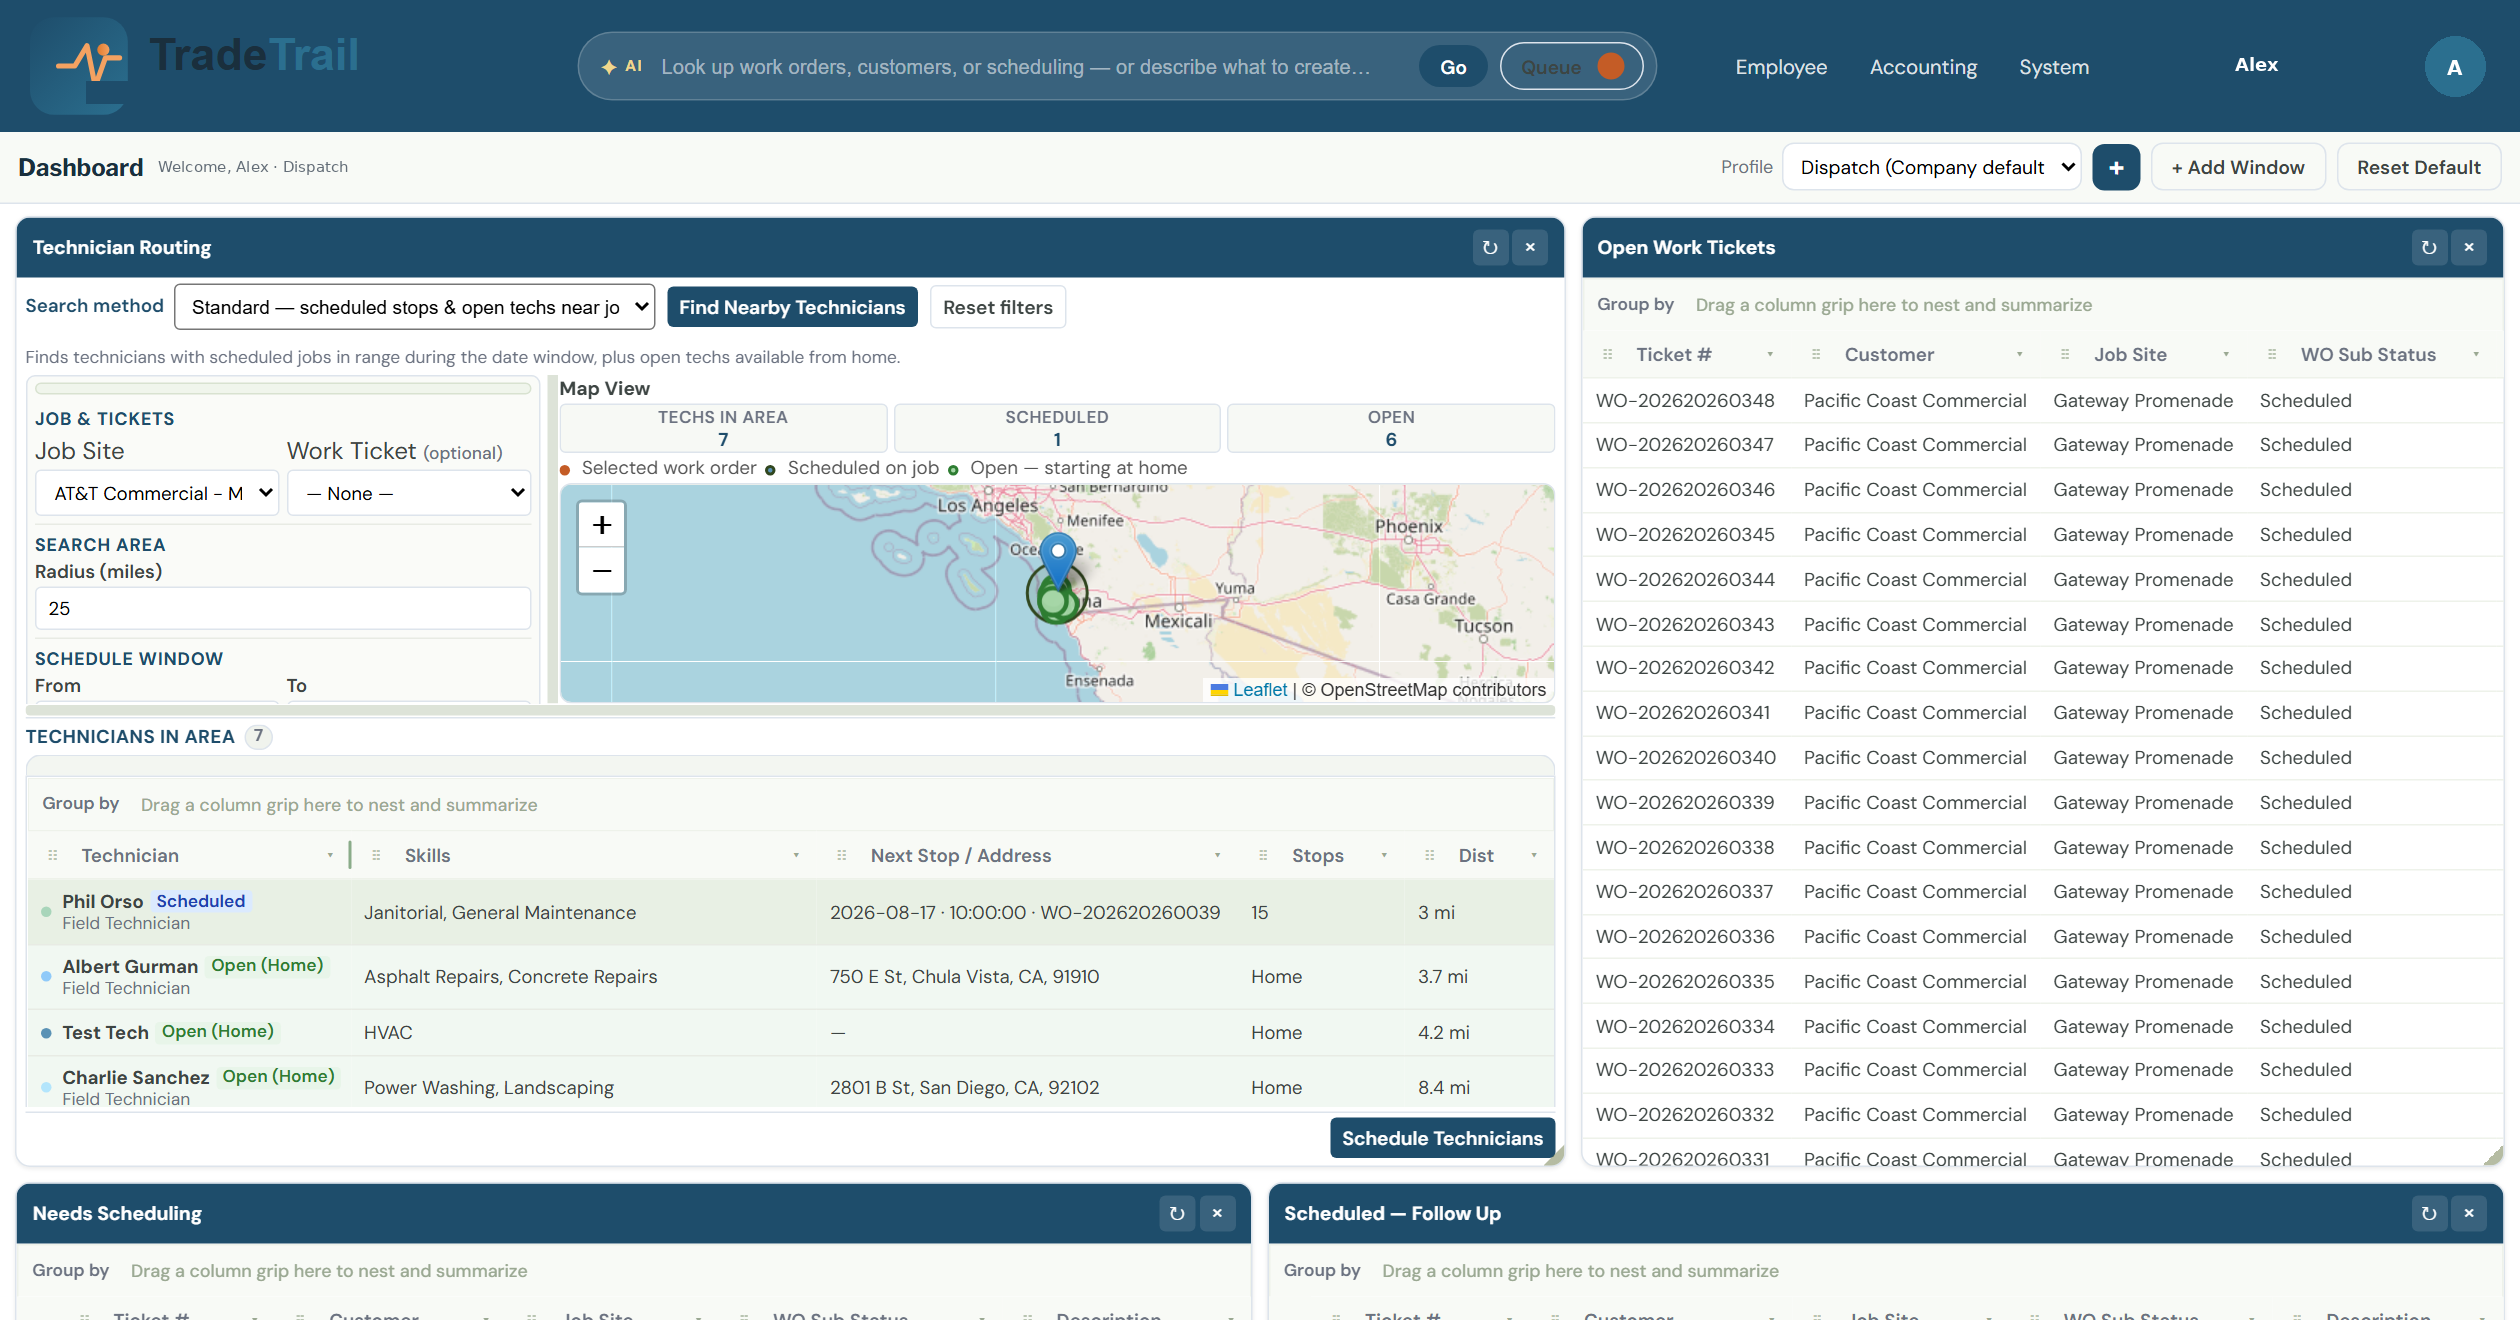
Task: Click the AI search input field
Action: [x=1015, y=67]
